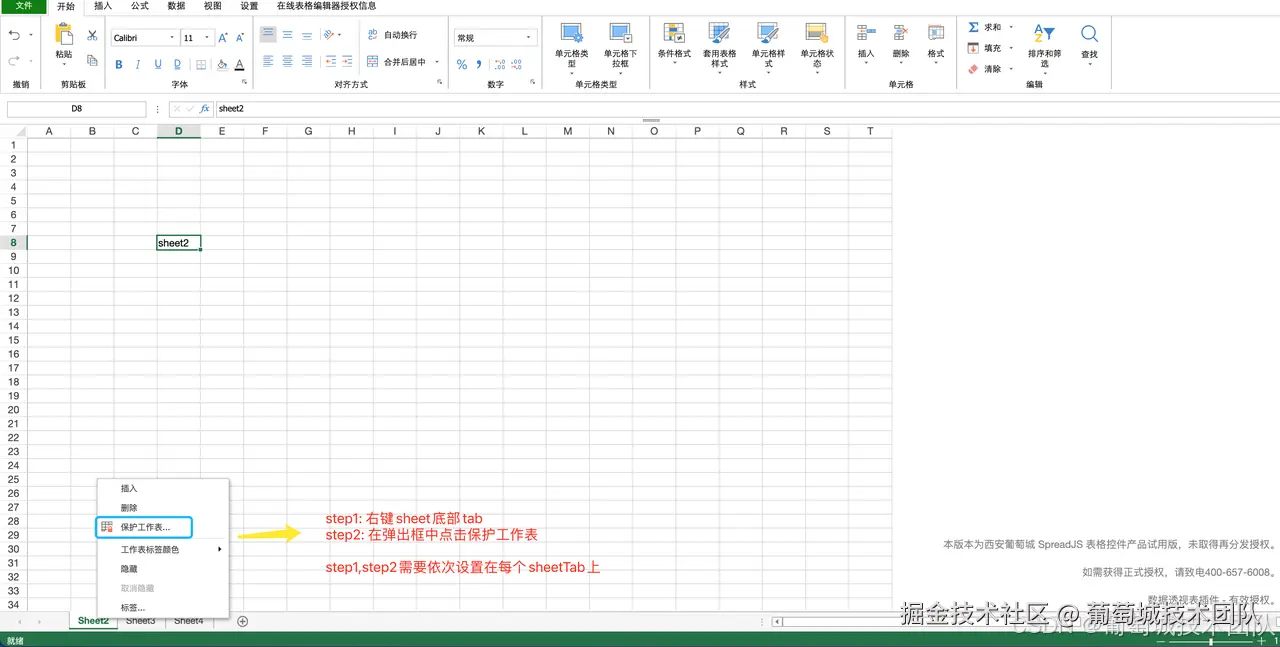Click the 求和 (AutoSum) icon
Image resolution: width=1280 pixels, height=647 pixels.
tap(973, 26)
